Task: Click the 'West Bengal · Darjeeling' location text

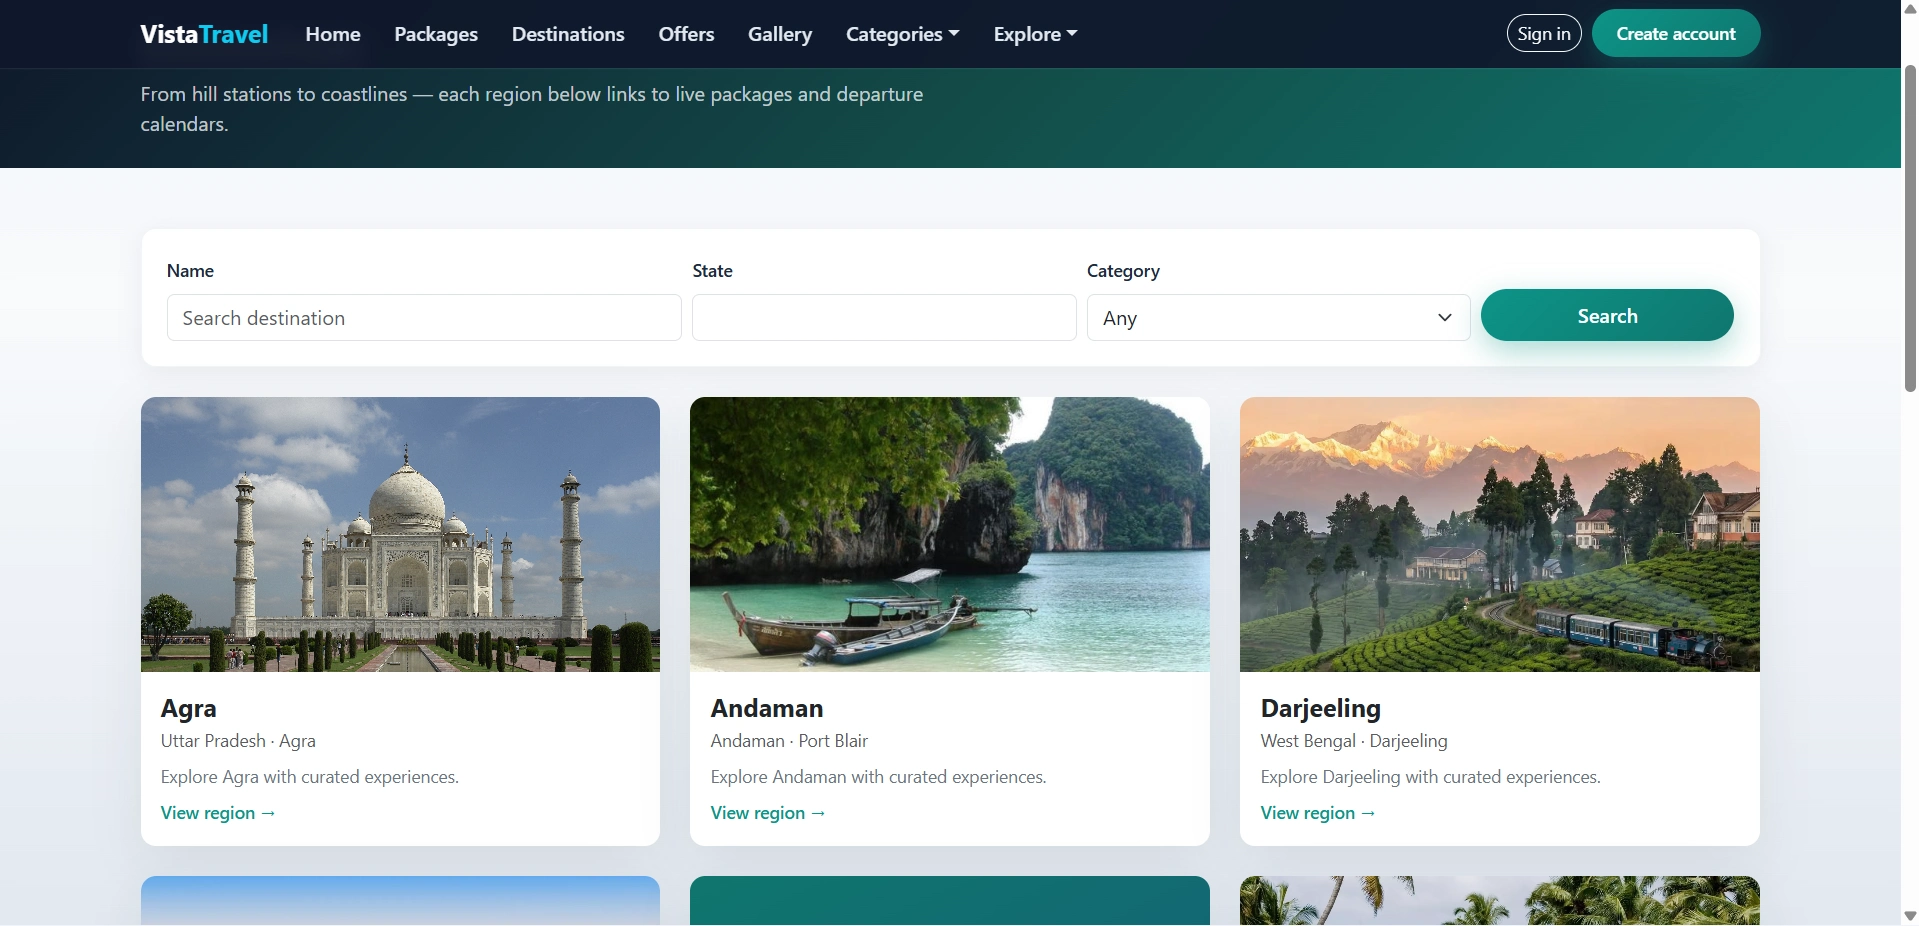Action: click(1354, 741)
